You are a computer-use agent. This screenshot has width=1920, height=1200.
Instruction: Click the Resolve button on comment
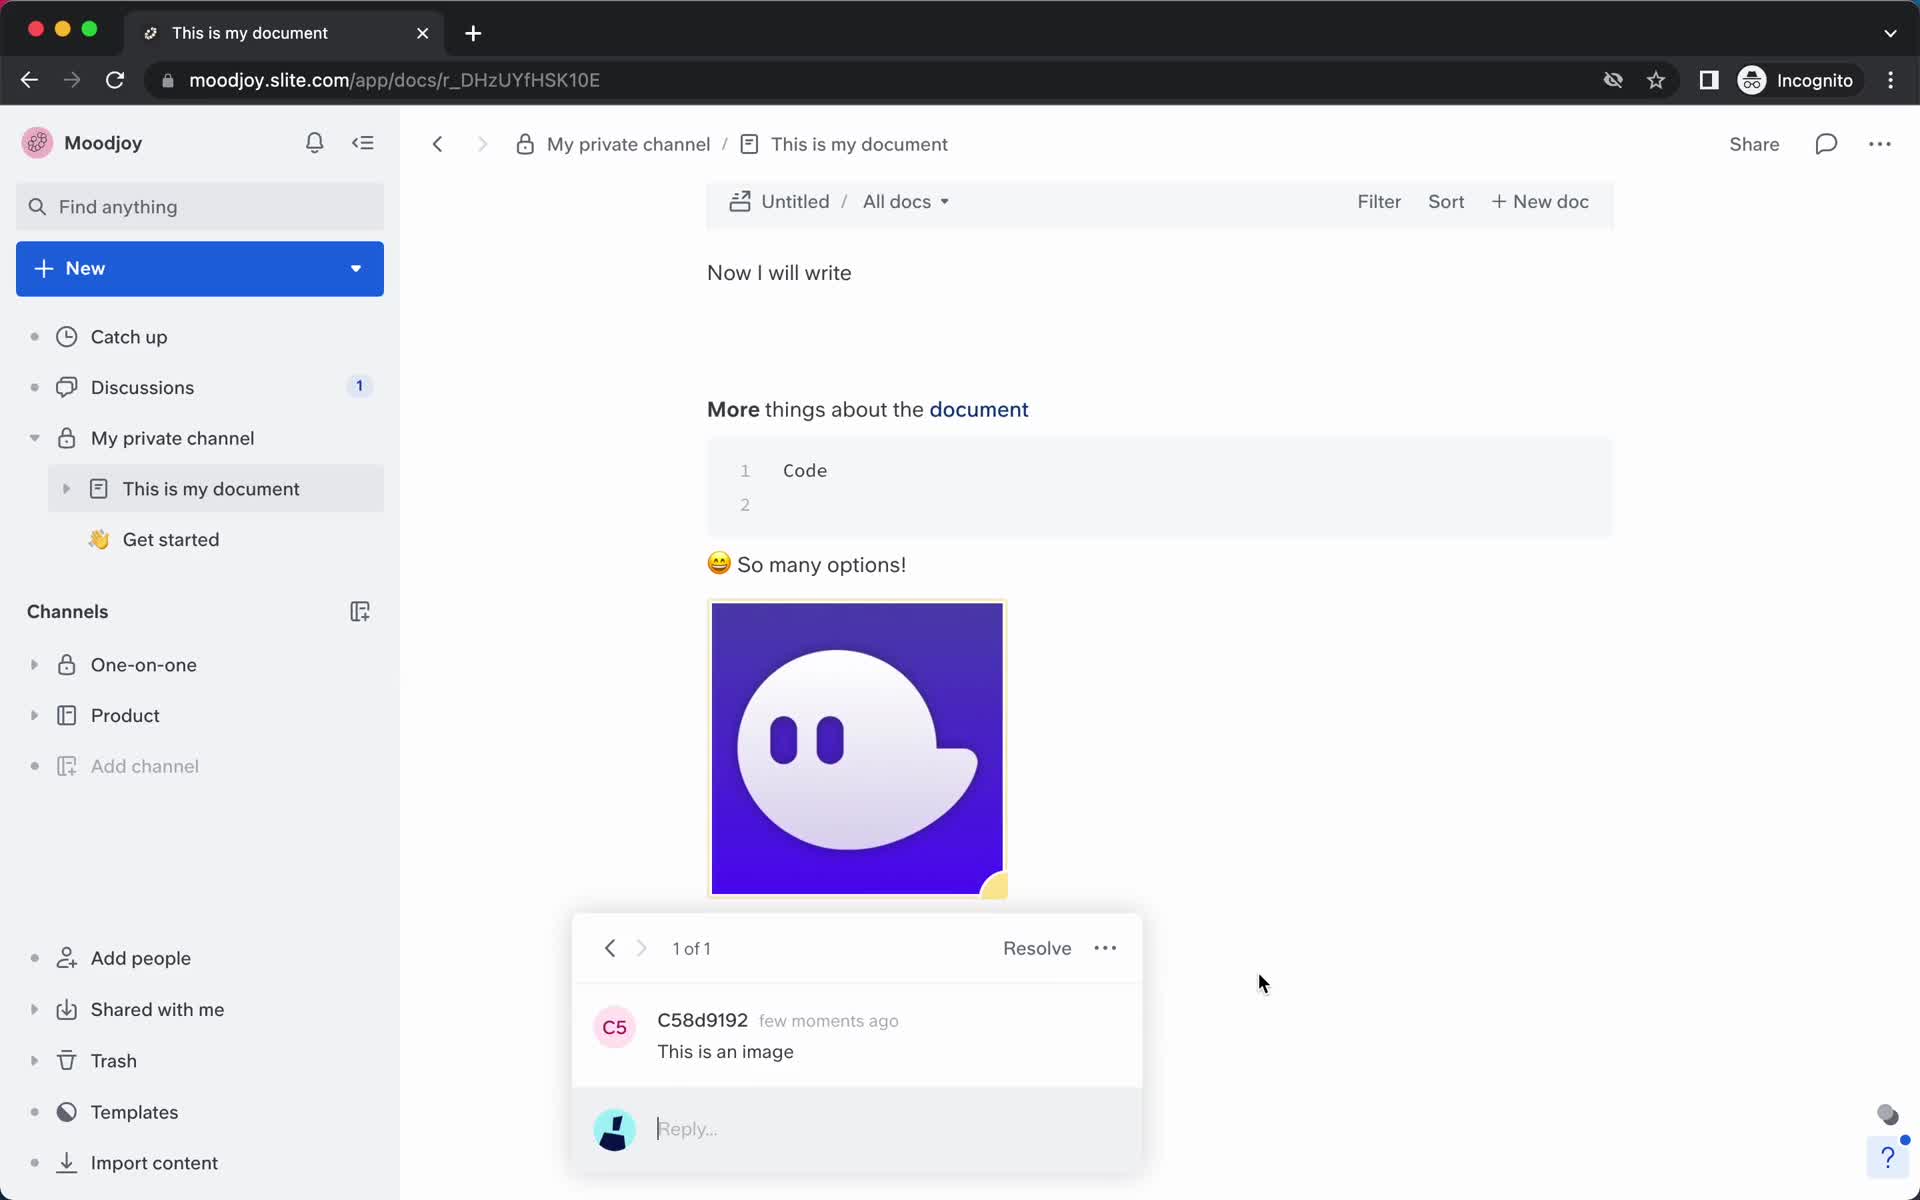pyautogui.click(x=1037, y=947)
